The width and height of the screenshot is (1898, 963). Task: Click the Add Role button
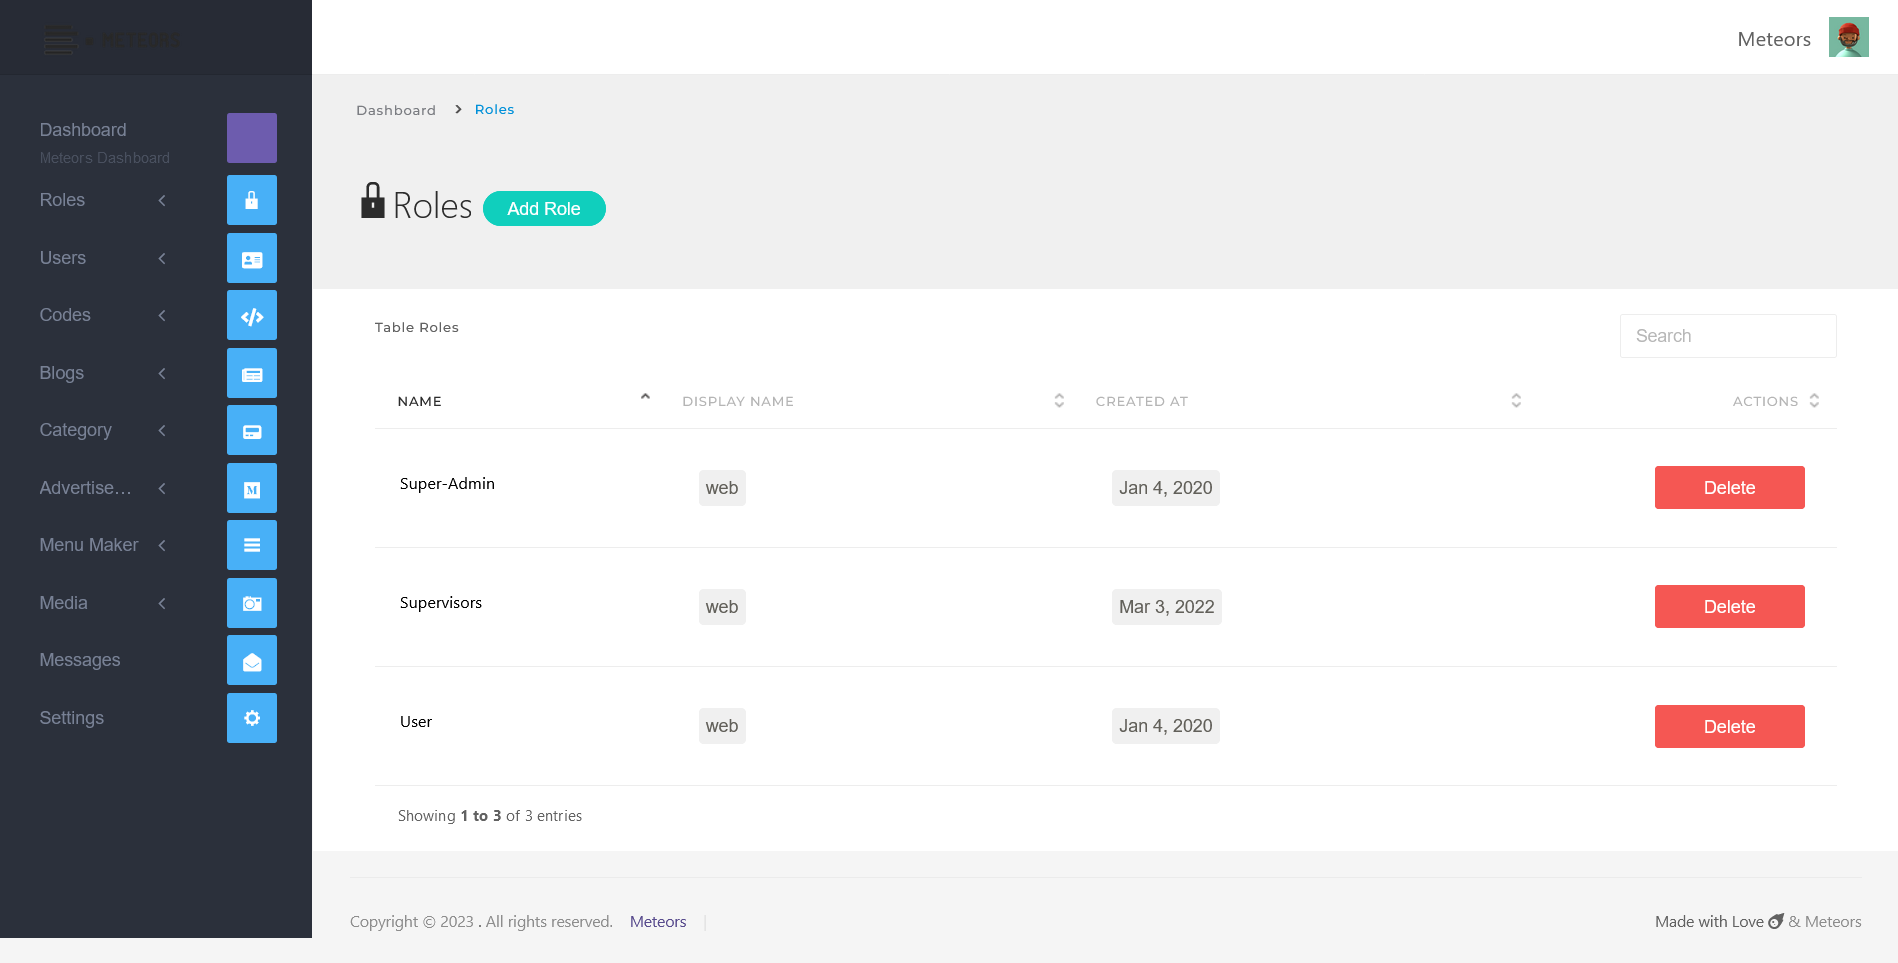pyautogui.click(x=544, y=209)
